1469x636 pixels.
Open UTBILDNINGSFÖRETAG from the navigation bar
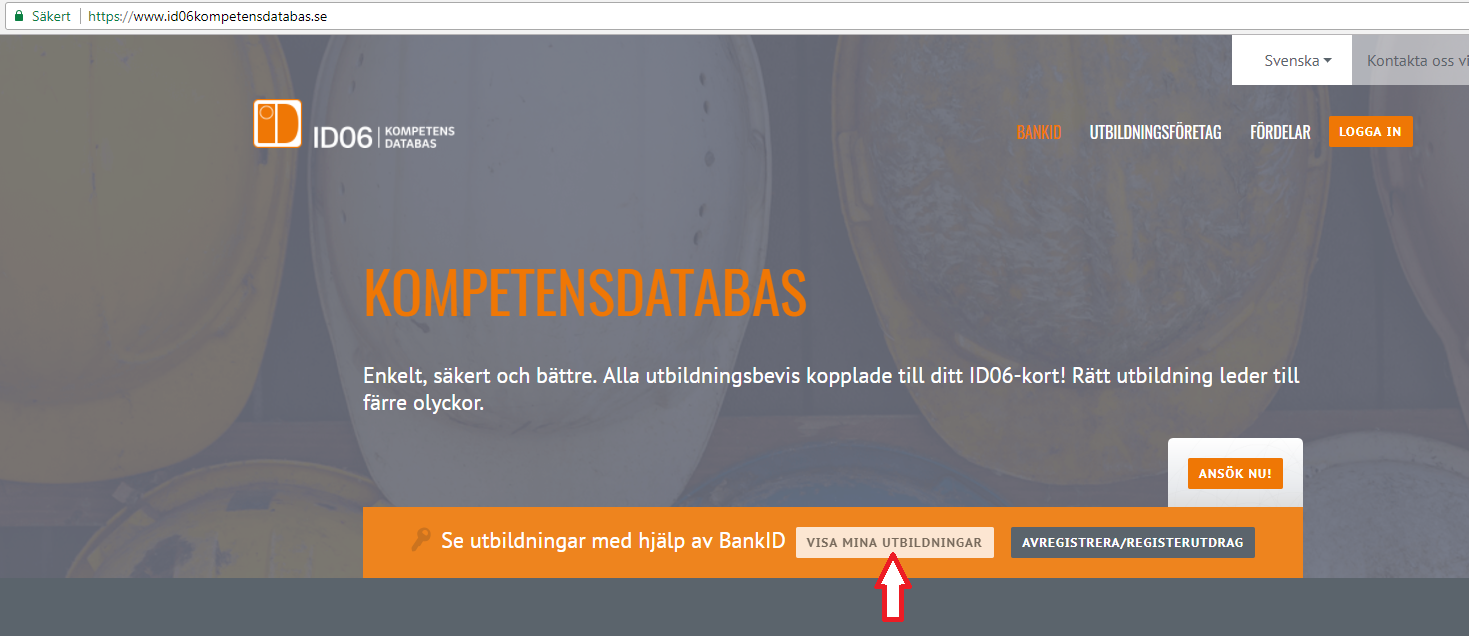(x=1155, y=130)
